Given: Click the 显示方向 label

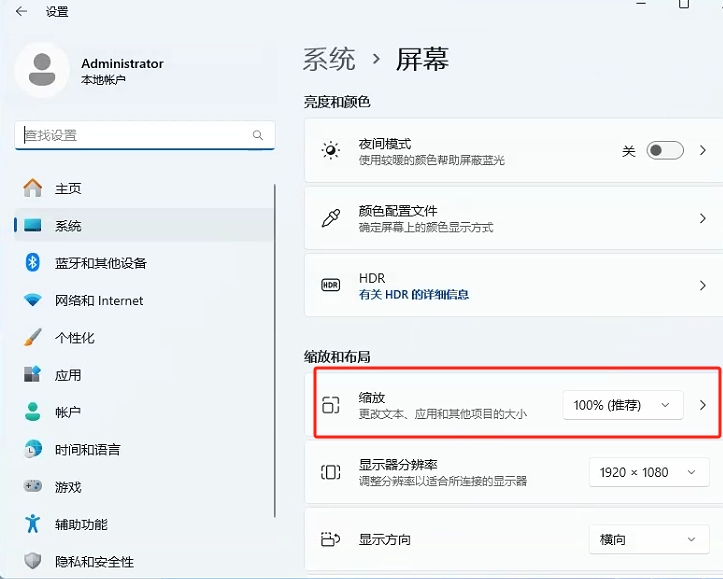Looking at the screenshot, I should point(385,539).
